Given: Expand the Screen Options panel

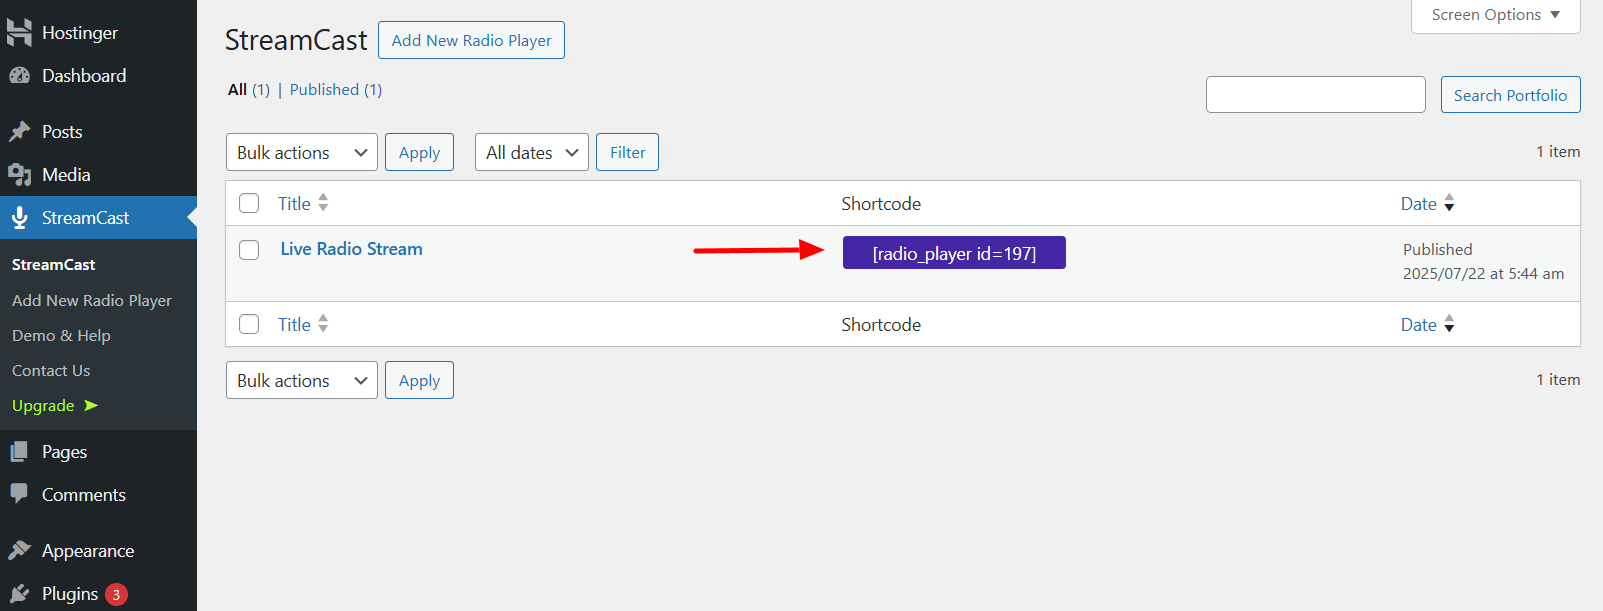Looking at the screenshot, I should pyautogui.click(x=1494, y=14).
